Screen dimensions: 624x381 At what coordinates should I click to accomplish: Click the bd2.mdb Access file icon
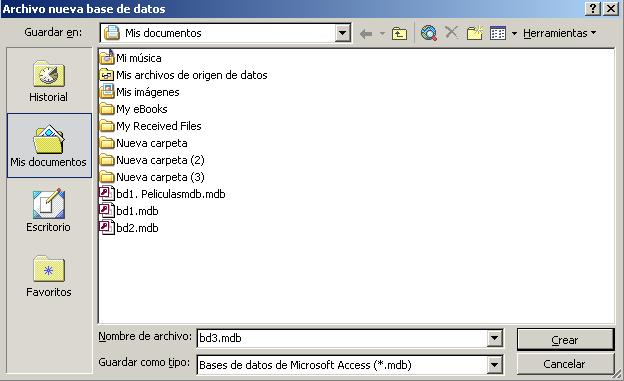[x=107, y=228]
